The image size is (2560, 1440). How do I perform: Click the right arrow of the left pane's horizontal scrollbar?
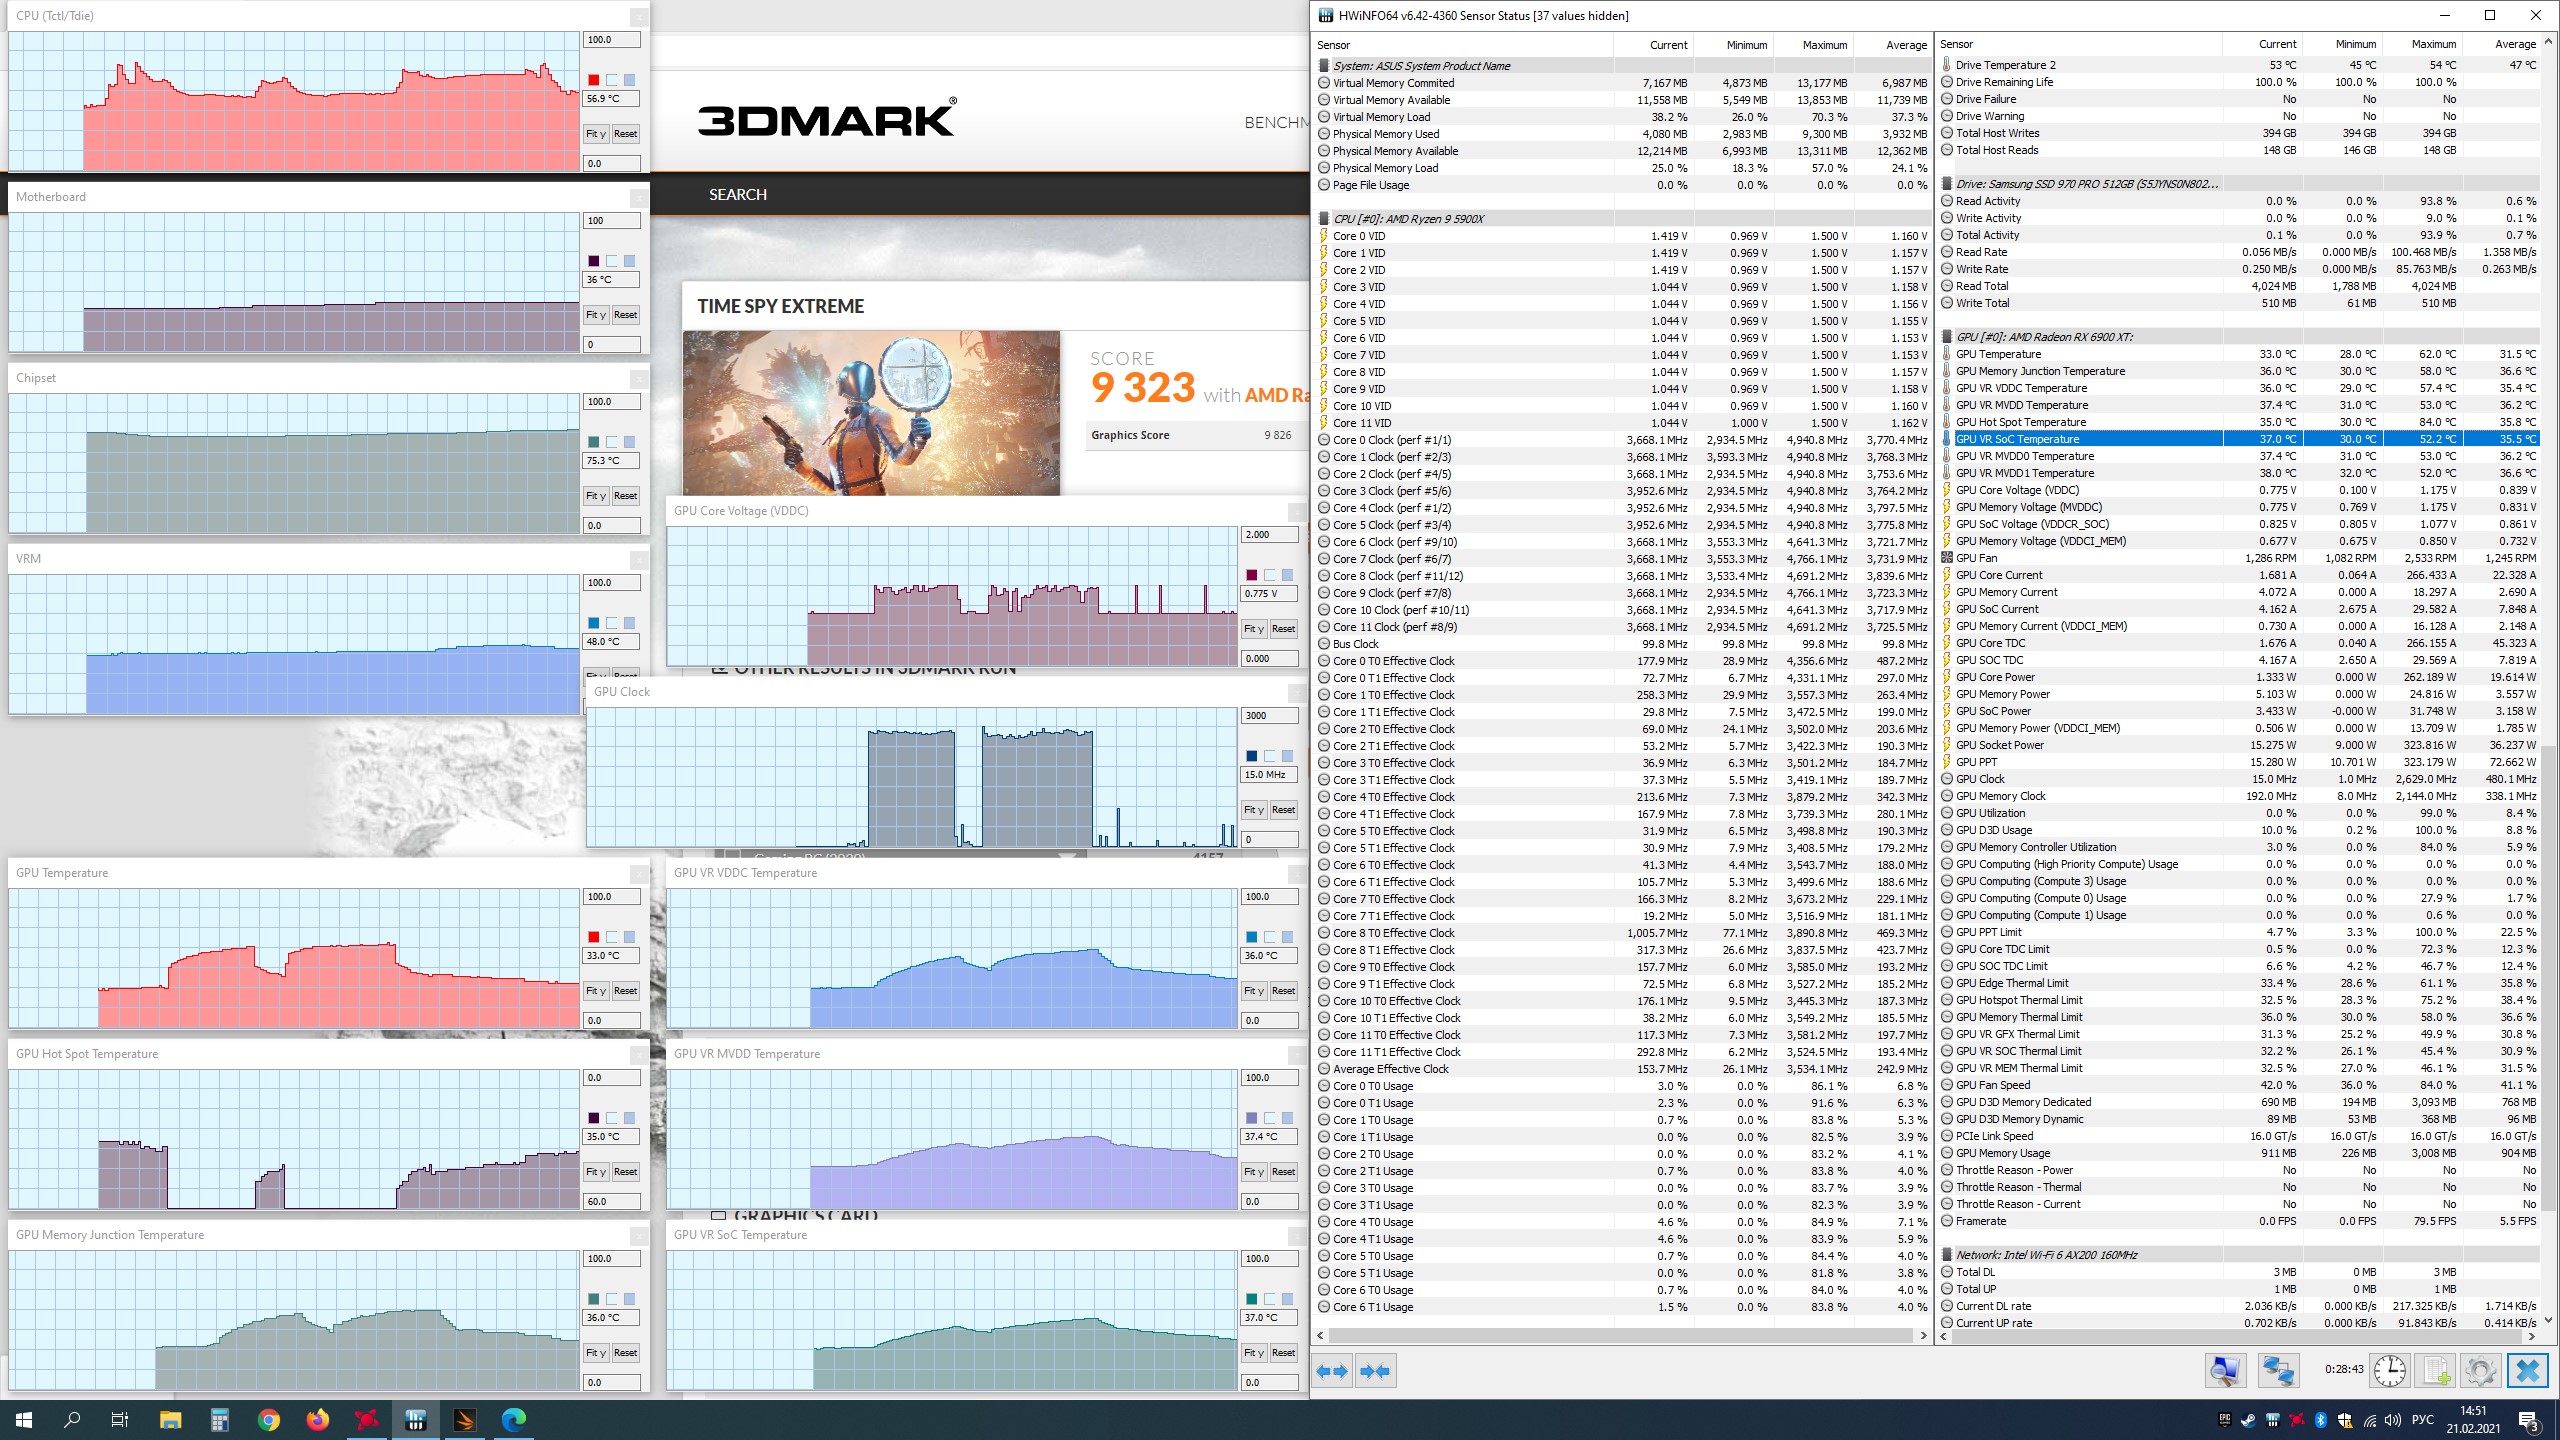click(x=1923, y=1335)
